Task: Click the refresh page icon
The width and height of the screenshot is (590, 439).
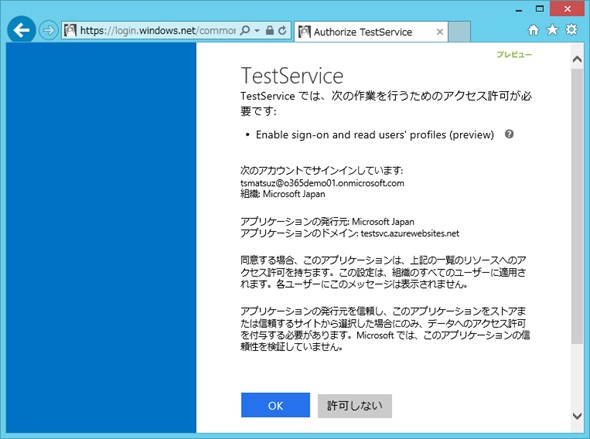Action: (x=282, y=30)
